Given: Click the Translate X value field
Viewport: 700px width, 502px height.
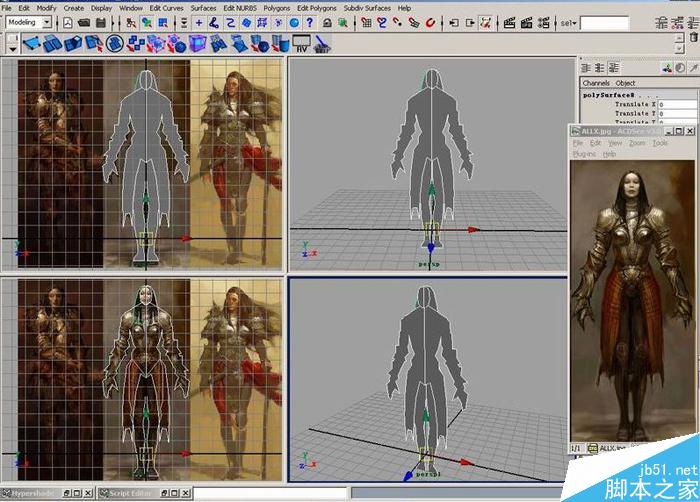Looking at the screenshot, I should tap(677, 104).
